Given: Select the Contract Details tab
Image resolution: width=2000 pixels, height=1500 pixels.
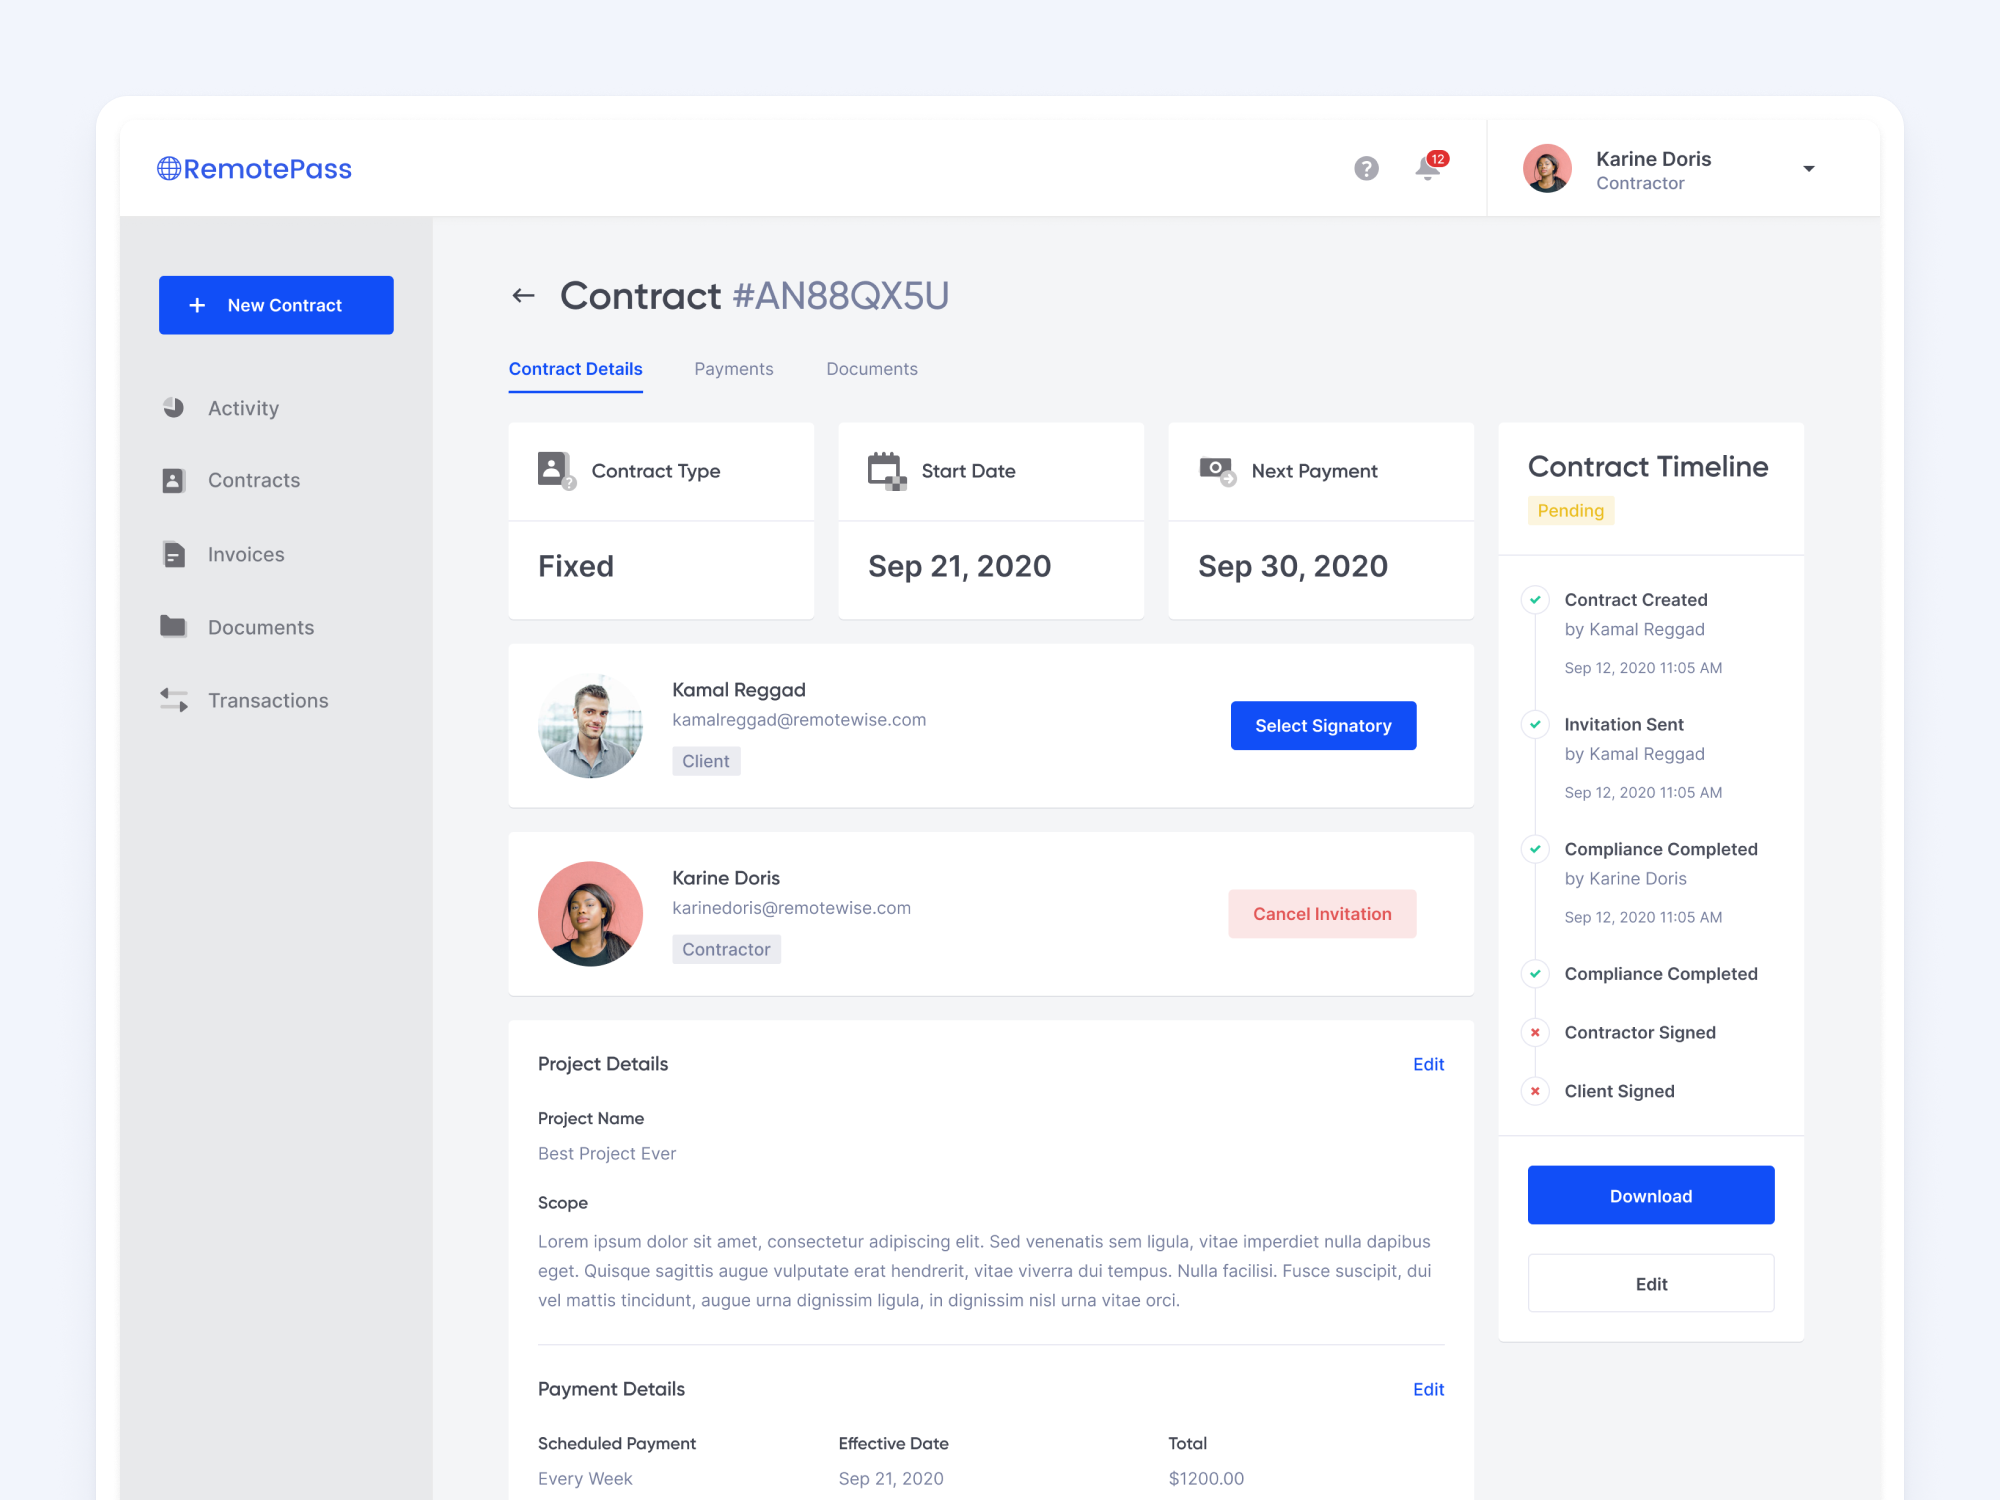Looking at the screenshot, I should [x=575, y=369].
